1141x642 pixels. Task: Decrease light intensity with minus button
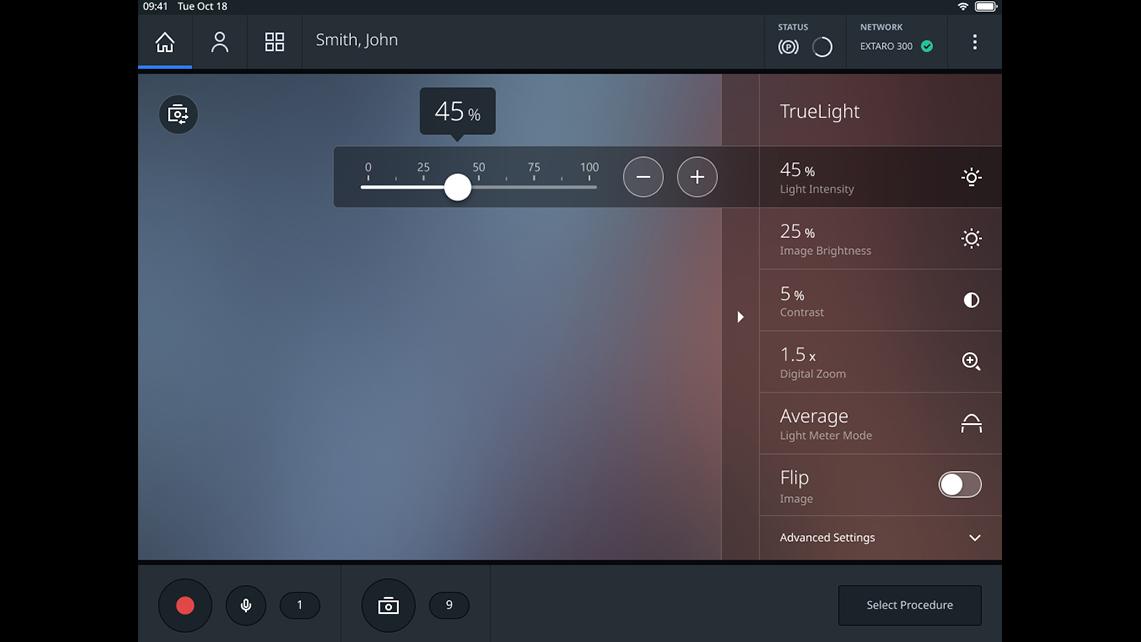[643, 177]
